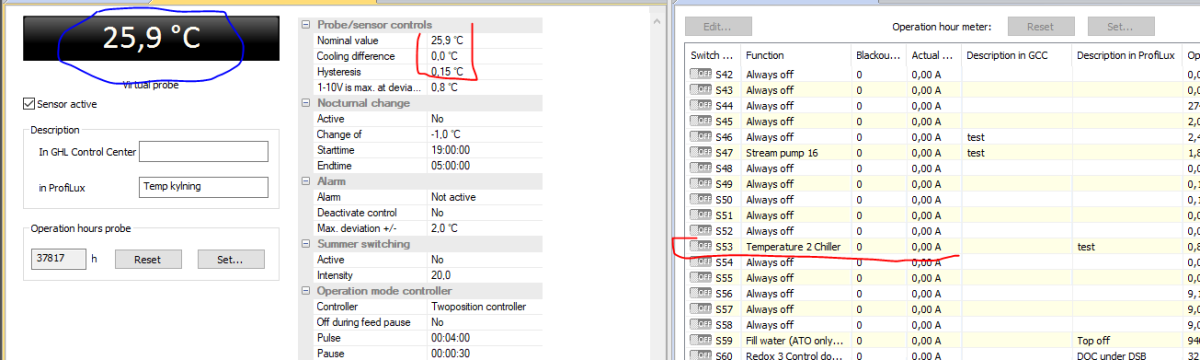The width and height of the screenshot is (1200, 360).
Task: Collapse the Operation mode controller section
Action: click(x=307, y=291)
